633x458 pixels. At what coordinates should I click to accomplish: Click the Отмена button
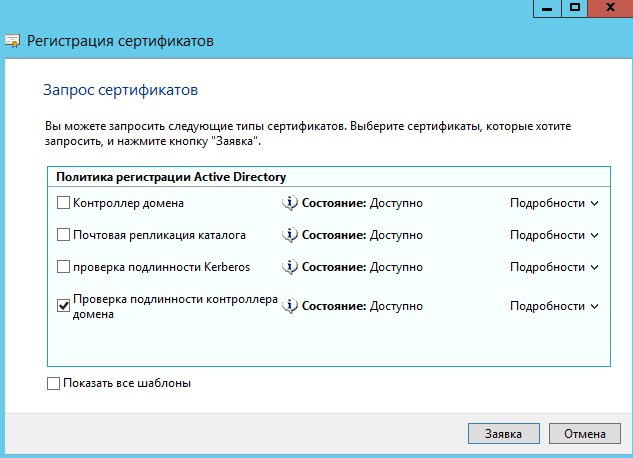coord(585,434)
